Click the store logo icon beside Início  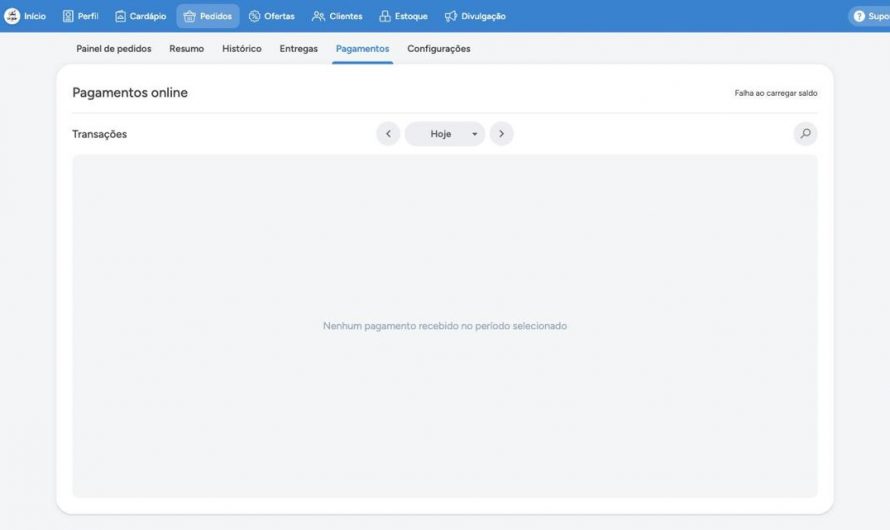12,16
